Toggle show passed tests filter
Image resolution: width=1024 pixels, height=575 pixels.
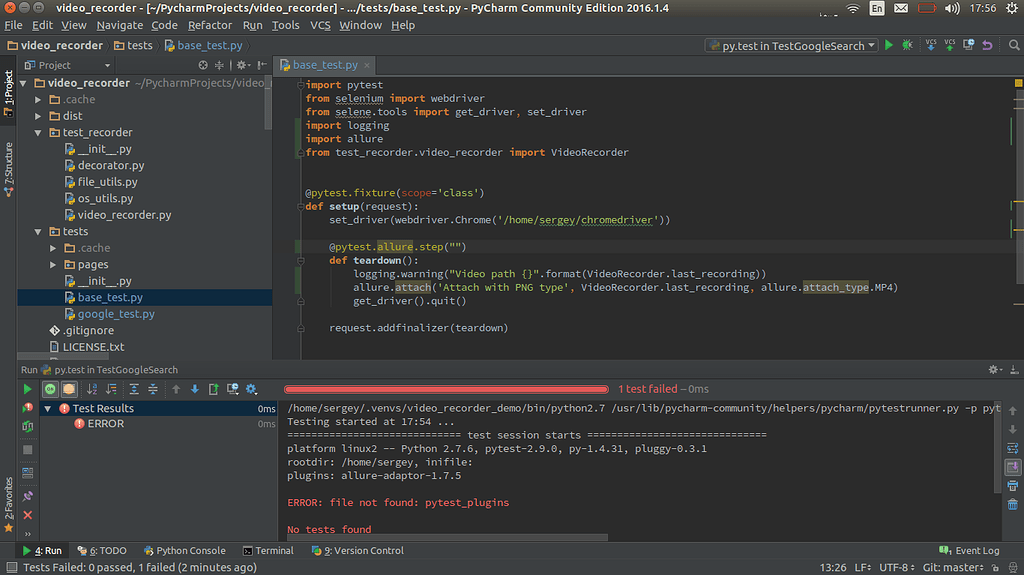tap(50, 389)
